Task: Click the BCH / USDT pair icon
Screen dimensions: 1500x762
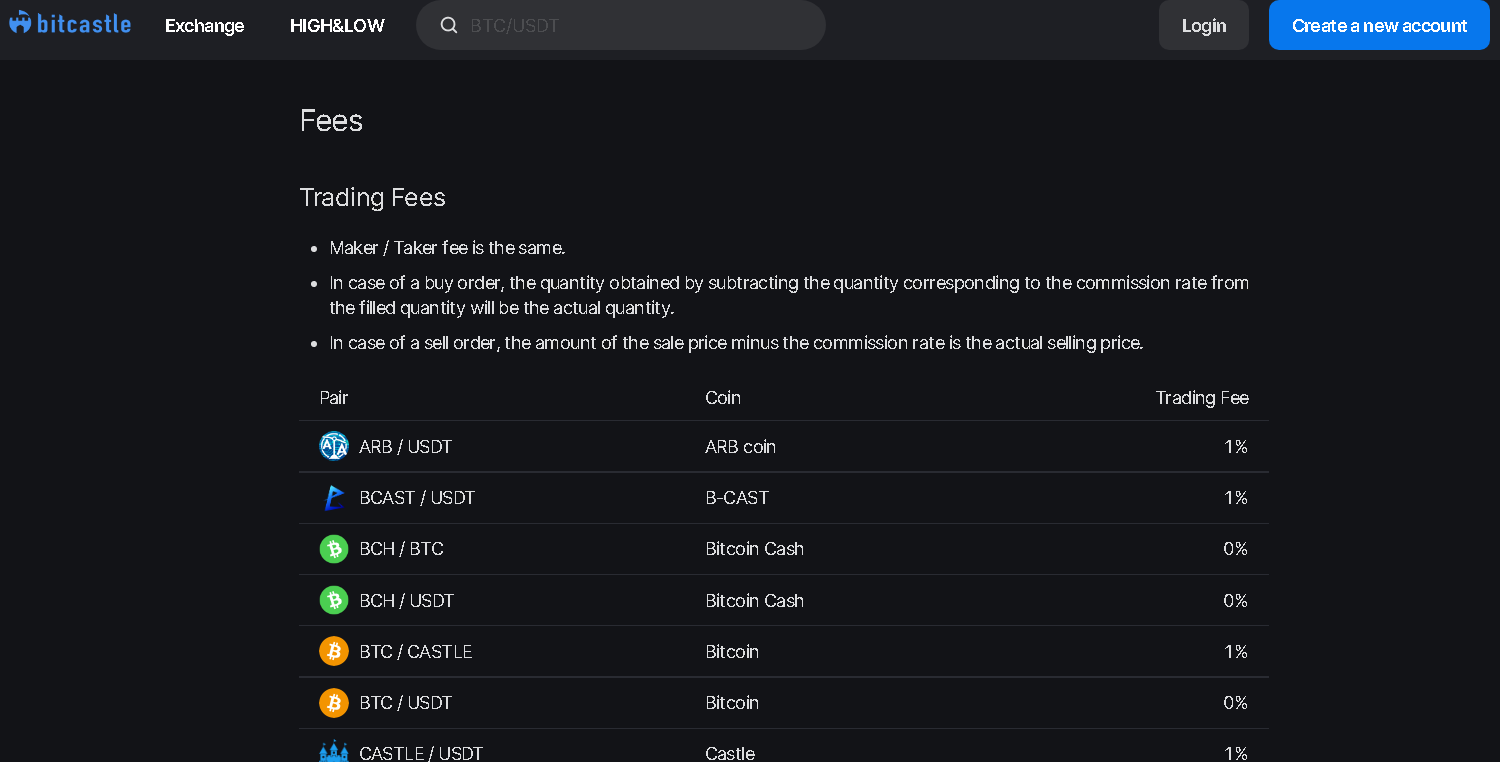Action: coord(333,600)
